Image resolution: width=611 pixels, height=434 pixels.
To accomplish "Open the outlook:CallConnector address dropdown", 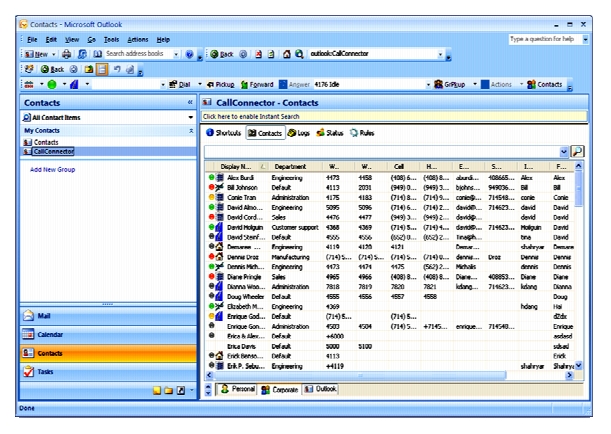I will (x=440, y=54).
